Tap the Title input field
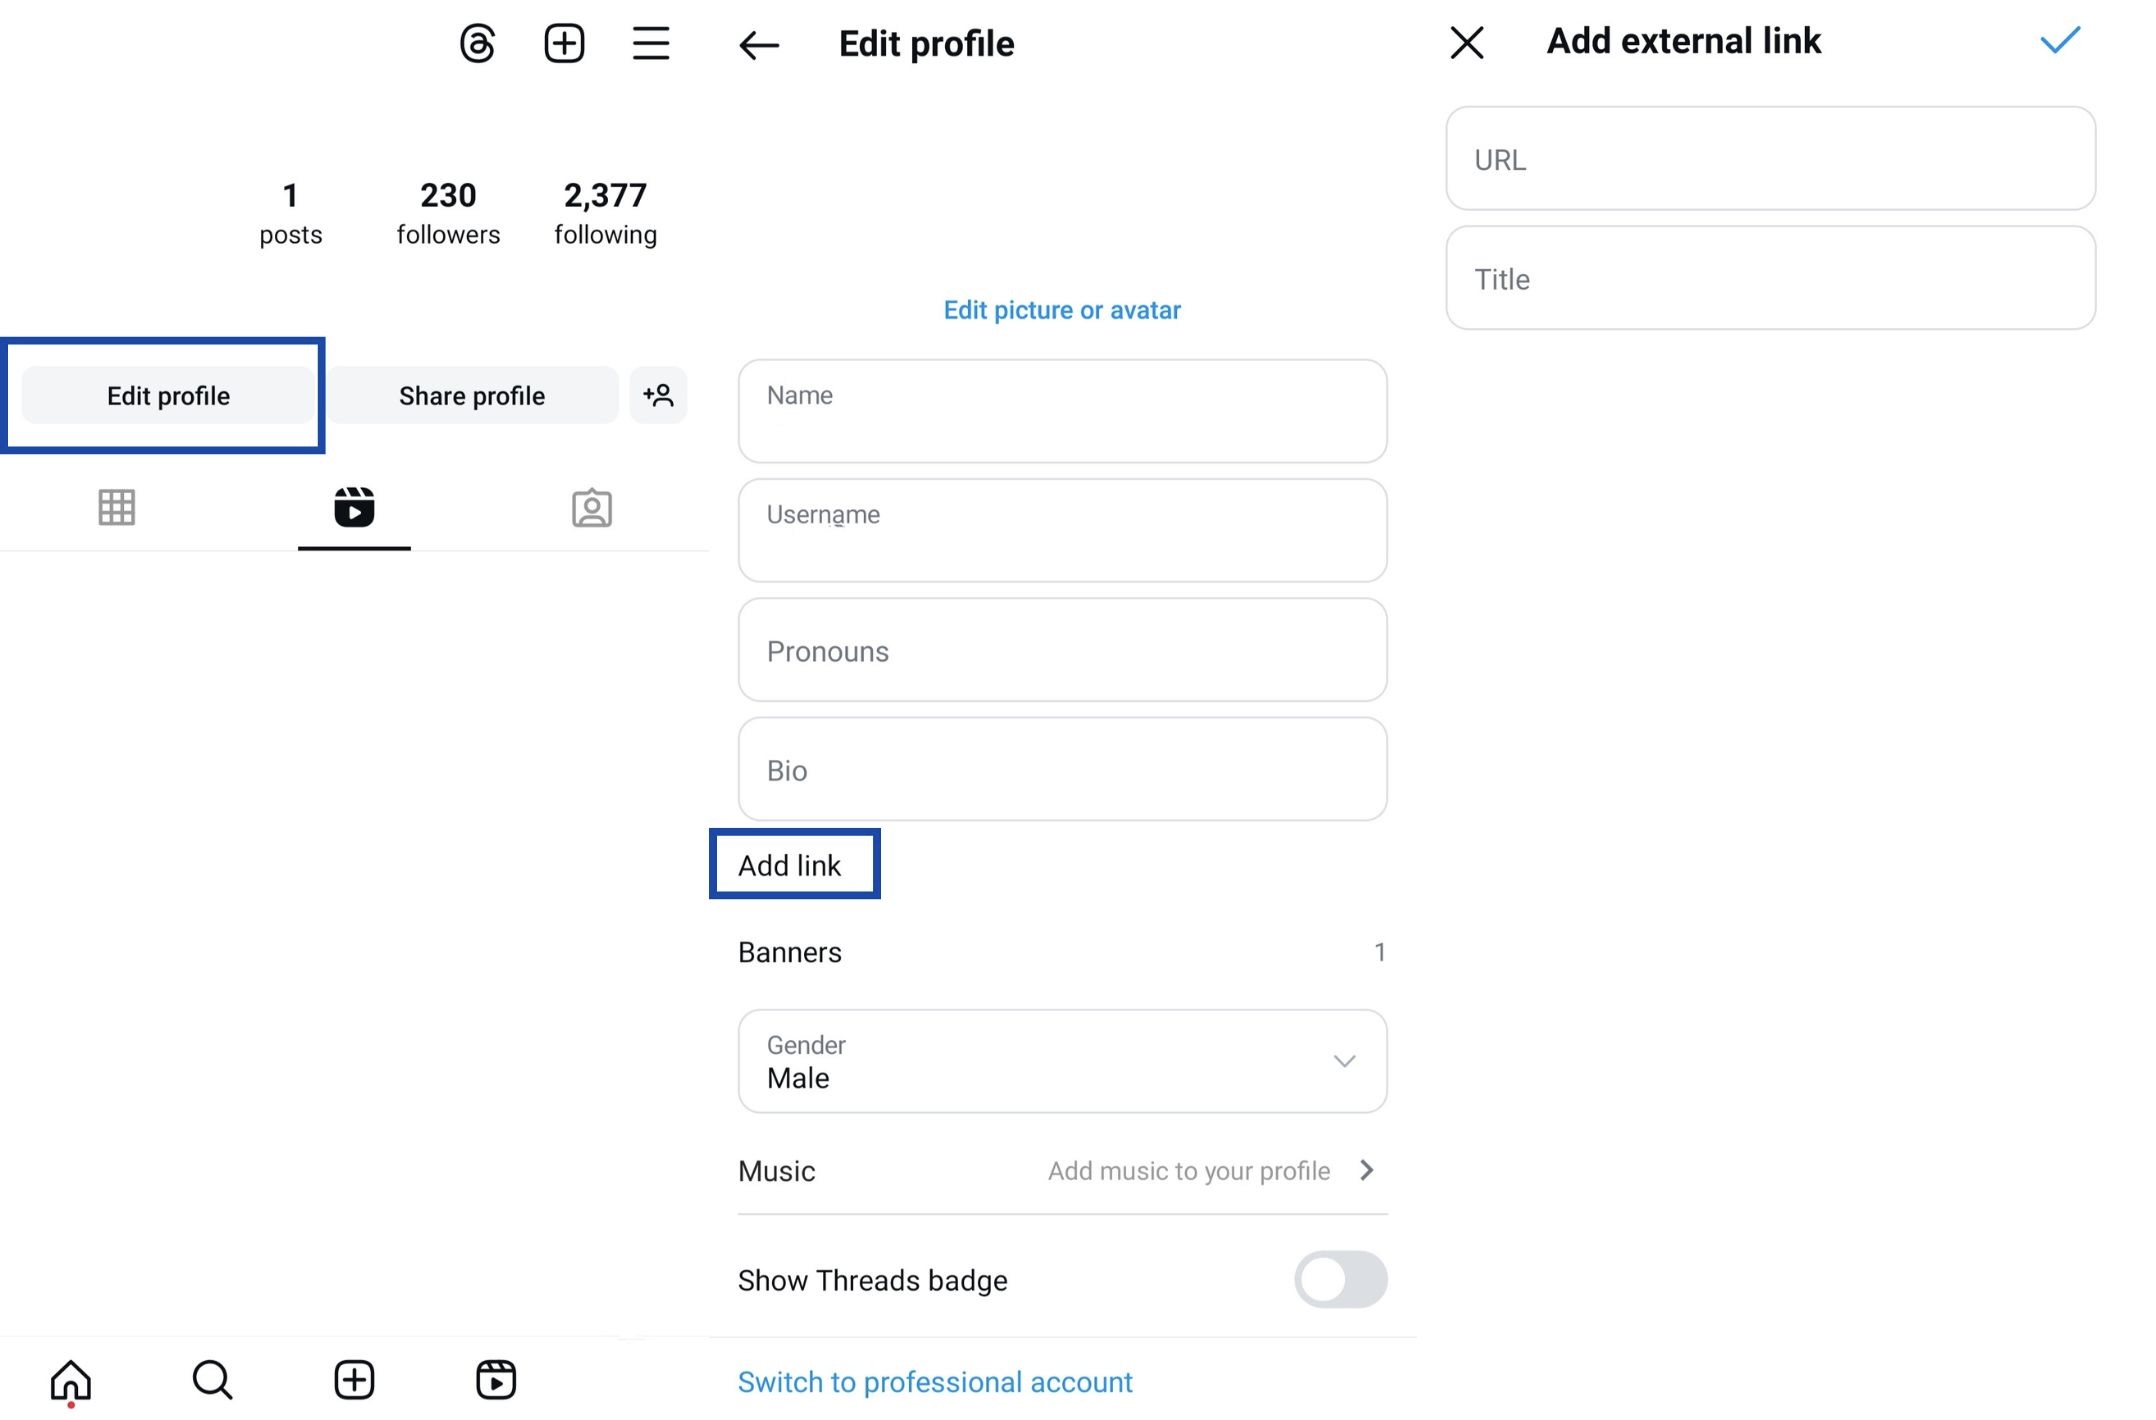This screenshot has width=2156, height=1420. pyautogui.click(x=1768, y=277)
